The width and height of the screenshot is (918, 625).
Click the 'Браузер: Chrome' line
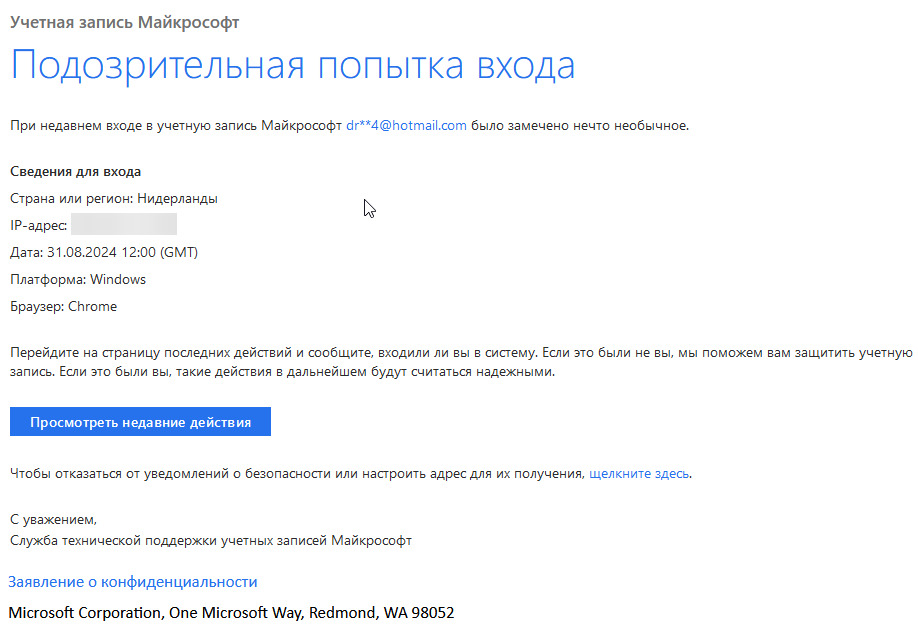click(63, 306)
